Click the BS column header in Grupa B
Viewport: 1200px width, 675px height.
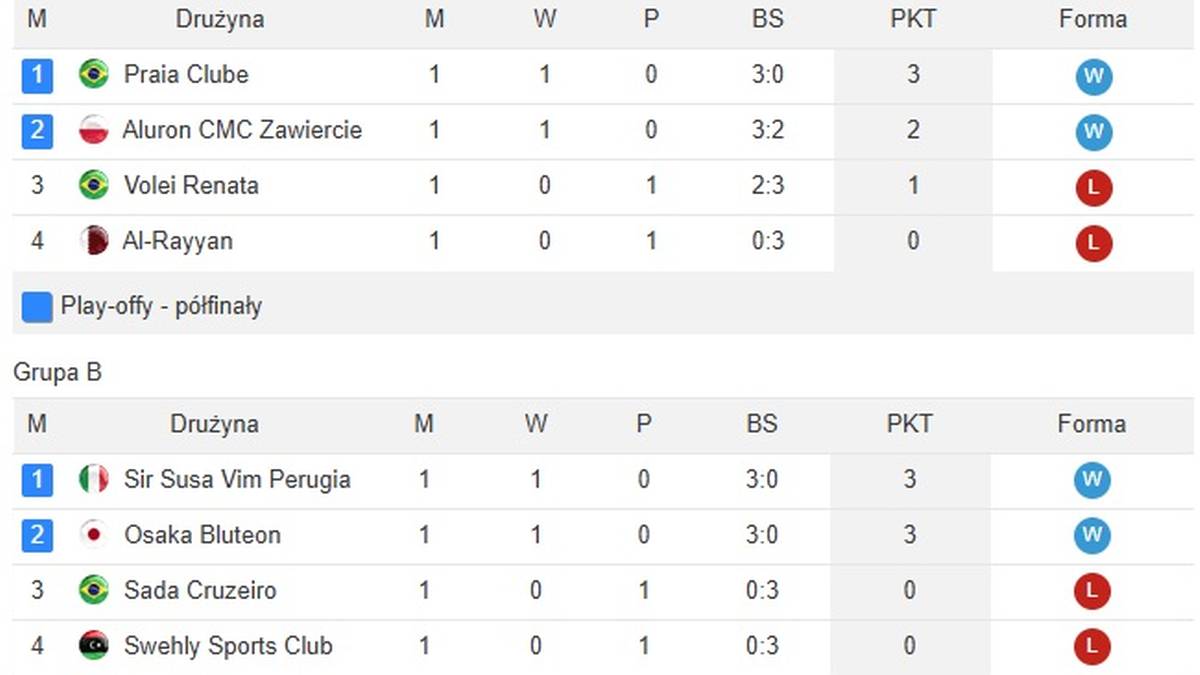click(761, 424)
